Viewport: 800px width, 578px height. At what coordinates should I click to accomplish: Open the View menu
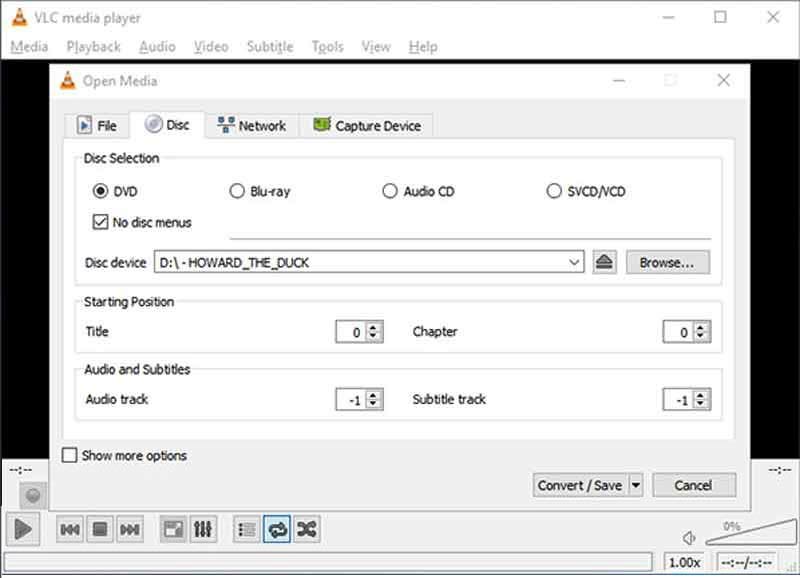click(376, 47)
